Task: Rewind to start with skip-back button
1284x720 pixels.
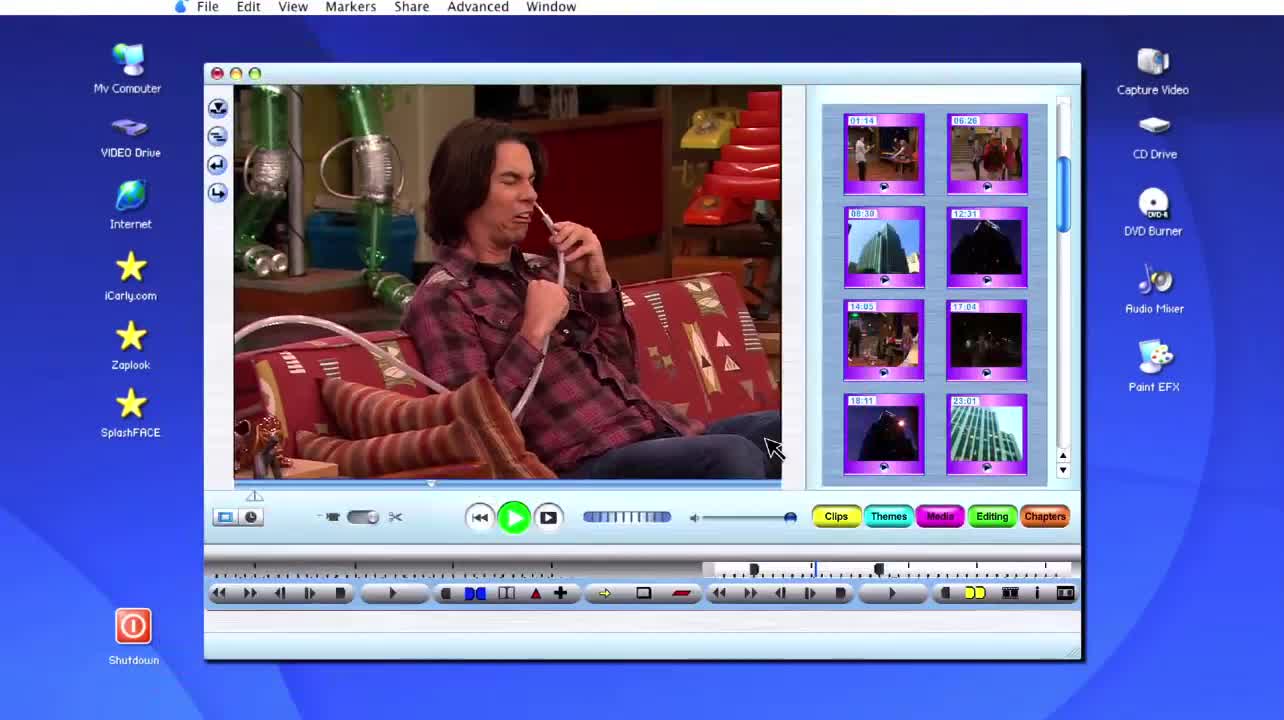Action: 480,517
